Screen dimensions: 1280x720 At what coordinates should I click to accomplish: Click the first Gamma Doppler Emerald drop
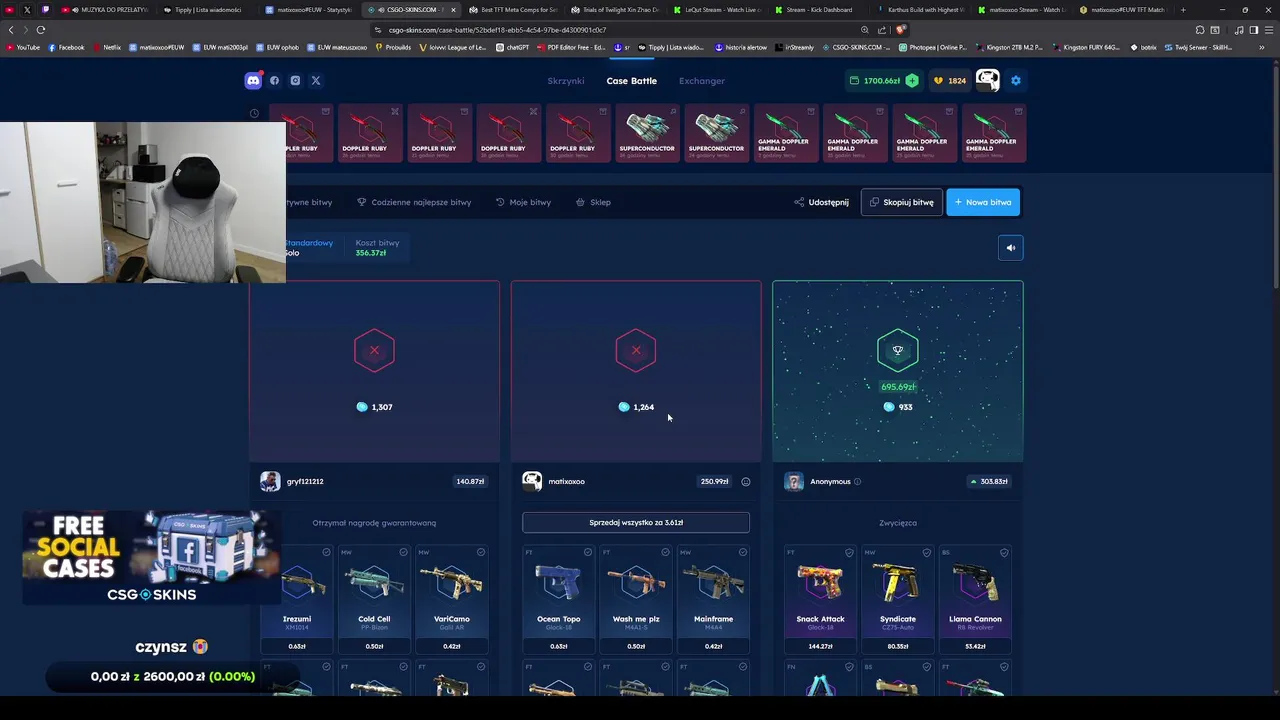pos(785,133)
